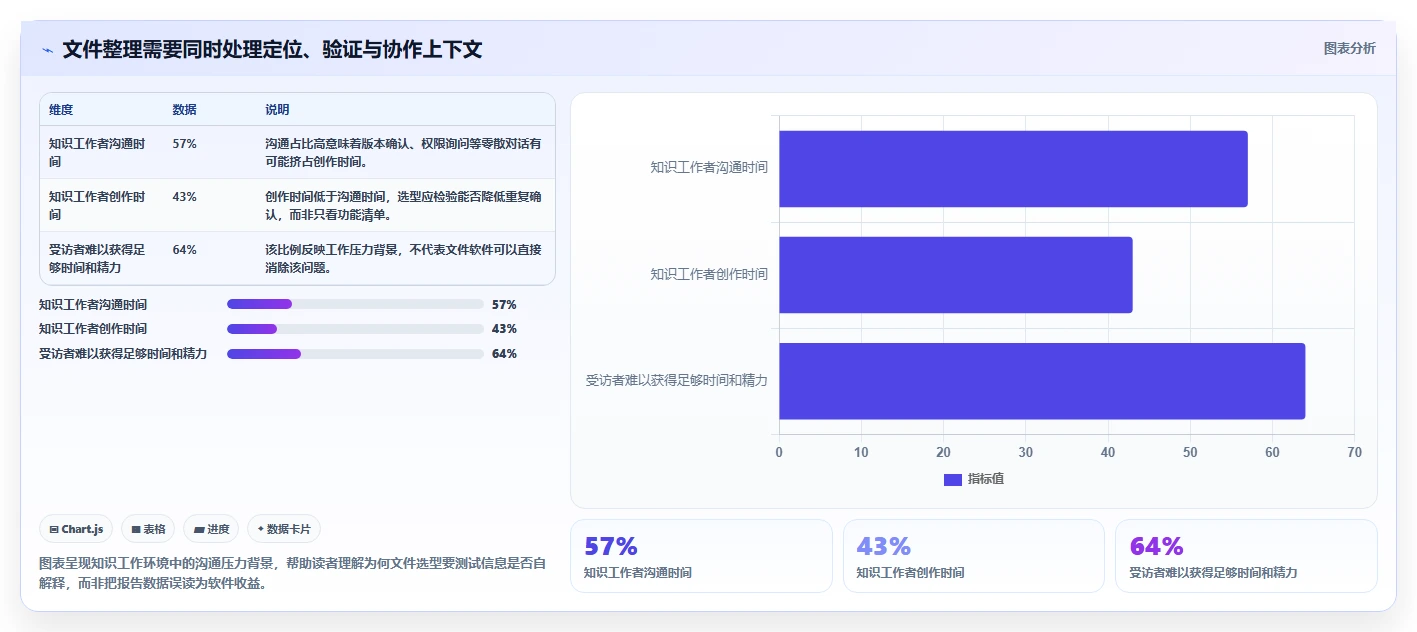
Task: Click the x-axis tick label 70
Action: pyautogui.click(x=1354, y=452)
